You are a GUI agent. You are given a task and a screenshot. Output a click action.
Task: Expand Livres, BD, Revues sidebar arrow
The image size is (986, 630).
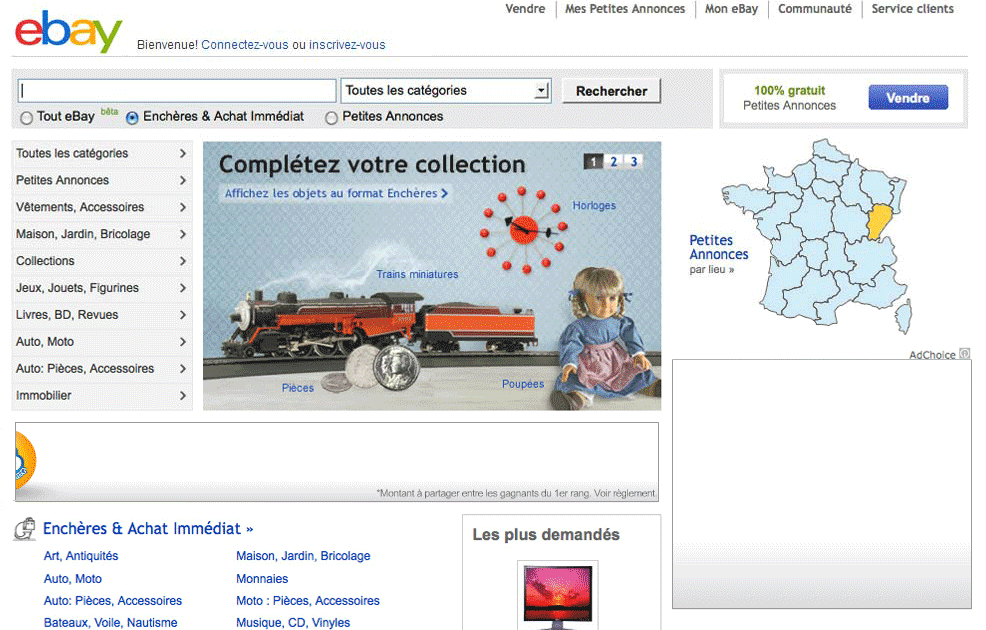(x=183, y=315)
